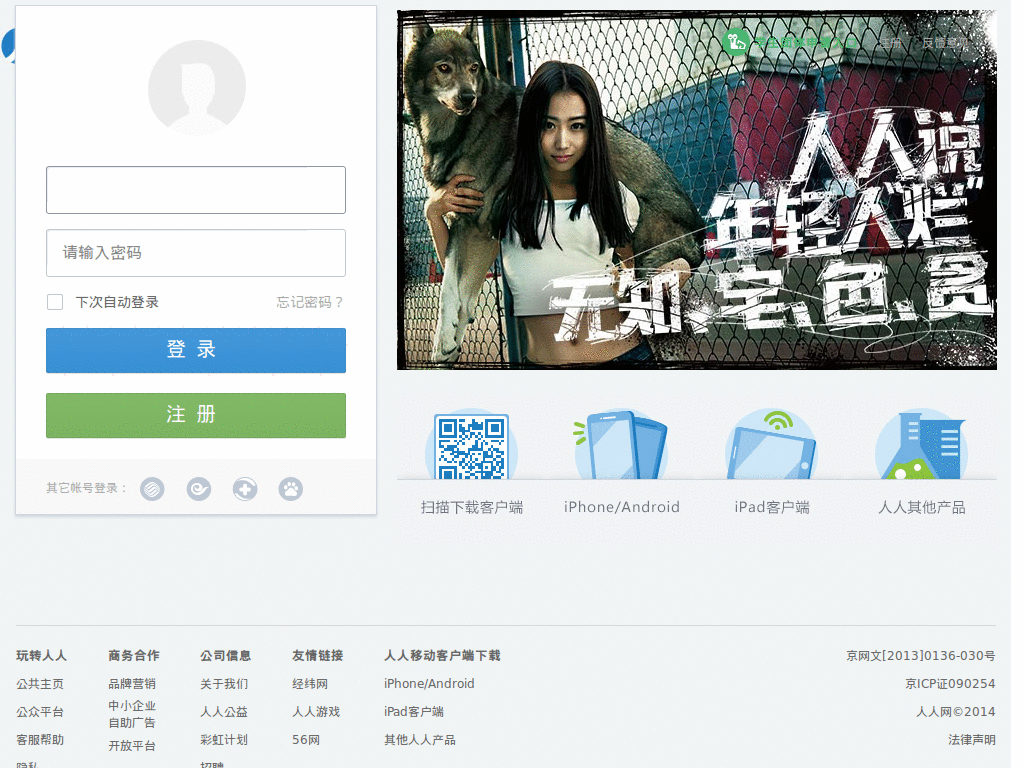Open the 人人游戏 footer link
Screen dimensions: 1024x768
click(x=316, y=712)
